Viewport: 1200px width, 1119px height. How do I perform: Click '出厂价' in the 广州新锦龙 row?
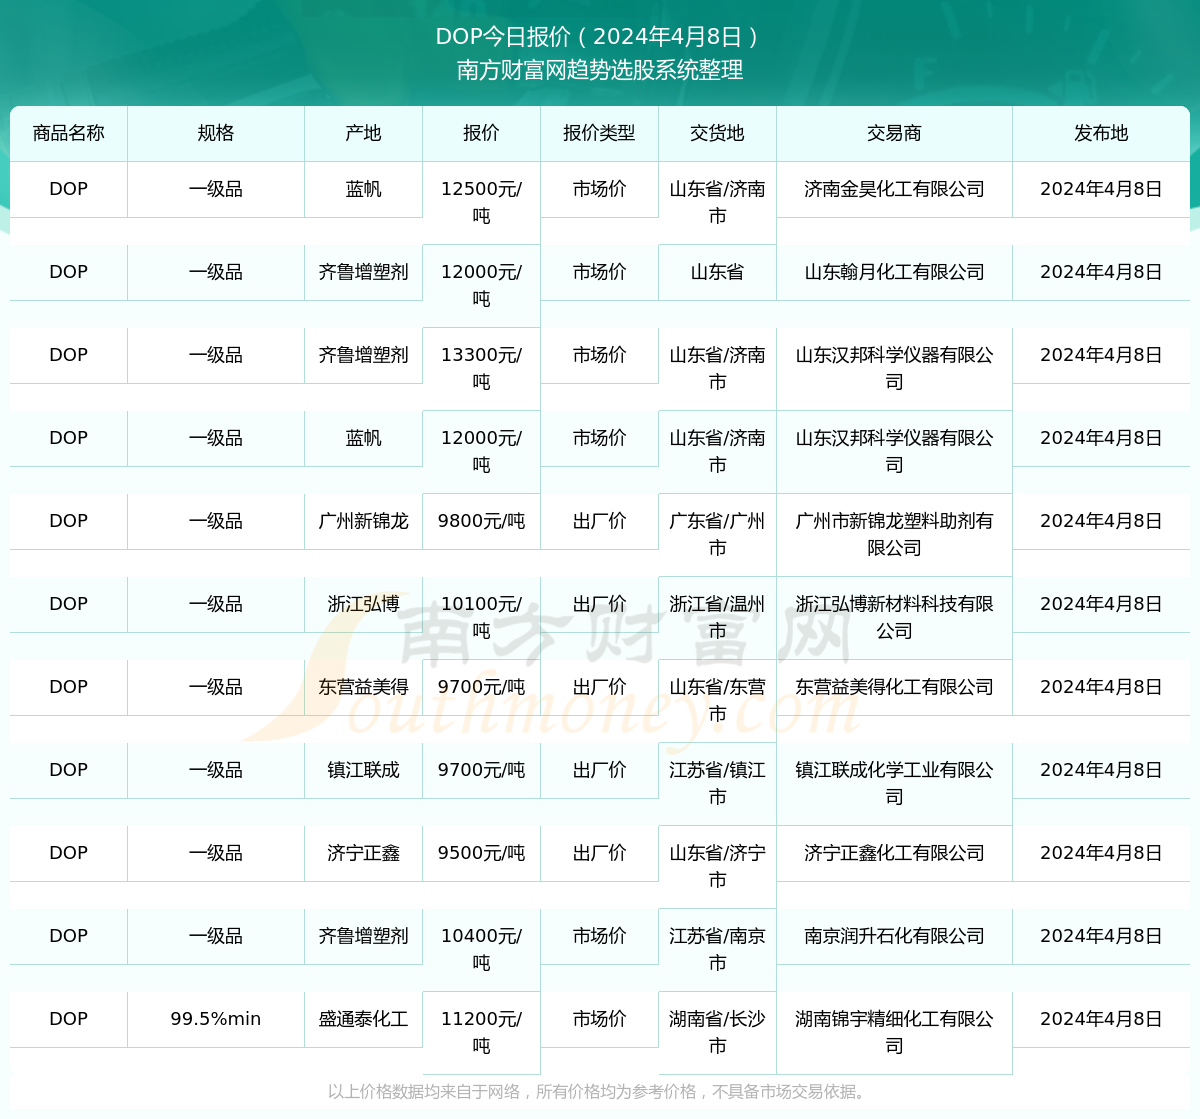[x=599, y=521]
